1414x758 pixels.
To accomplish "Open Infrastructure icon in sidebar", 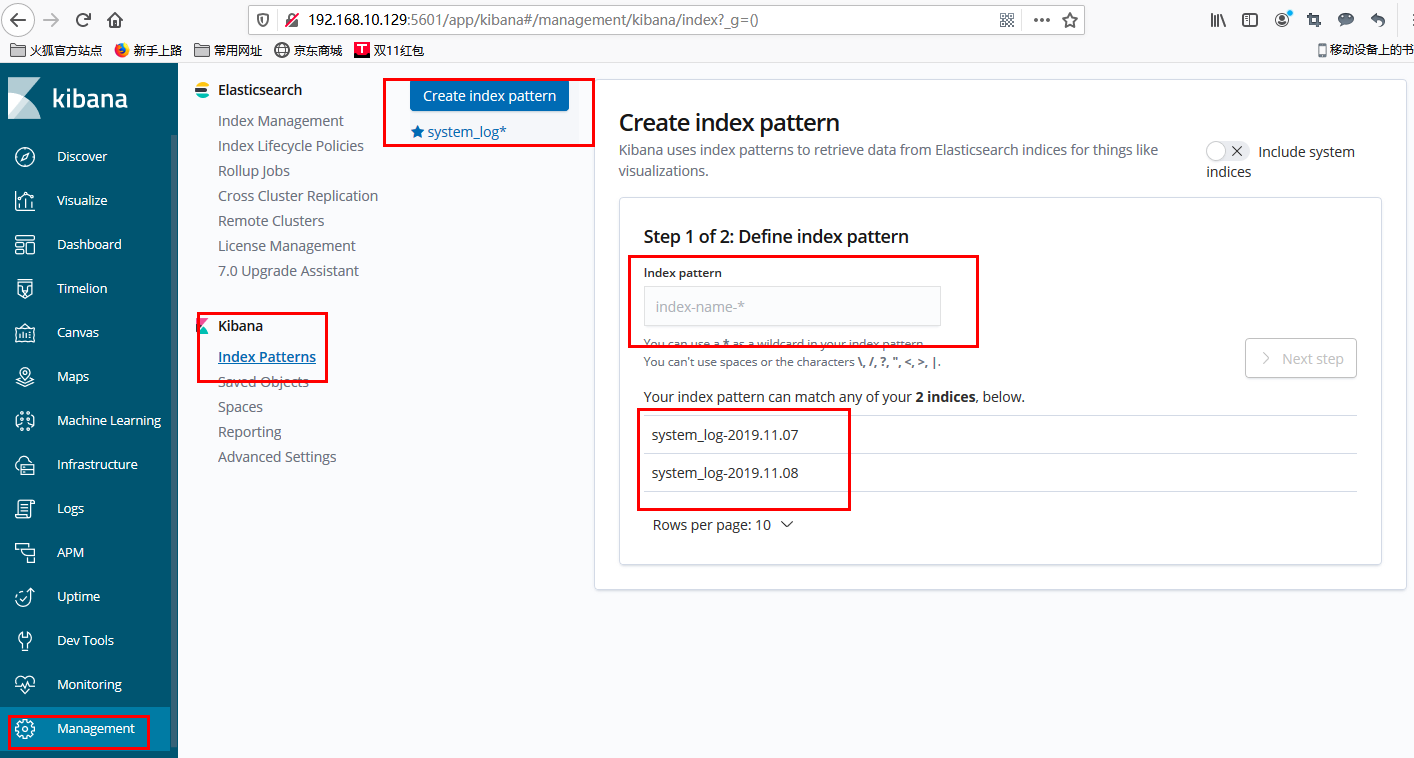I will 26,465.
